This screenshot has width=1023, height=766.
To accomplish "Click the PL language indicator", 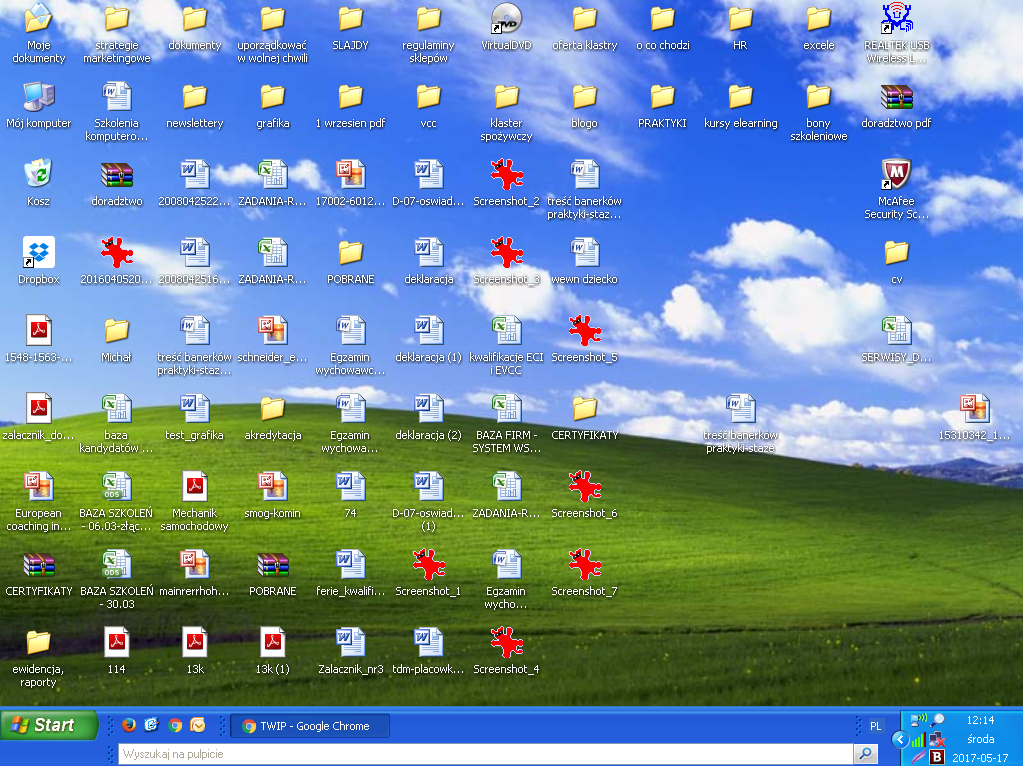I will pos(876,726).
